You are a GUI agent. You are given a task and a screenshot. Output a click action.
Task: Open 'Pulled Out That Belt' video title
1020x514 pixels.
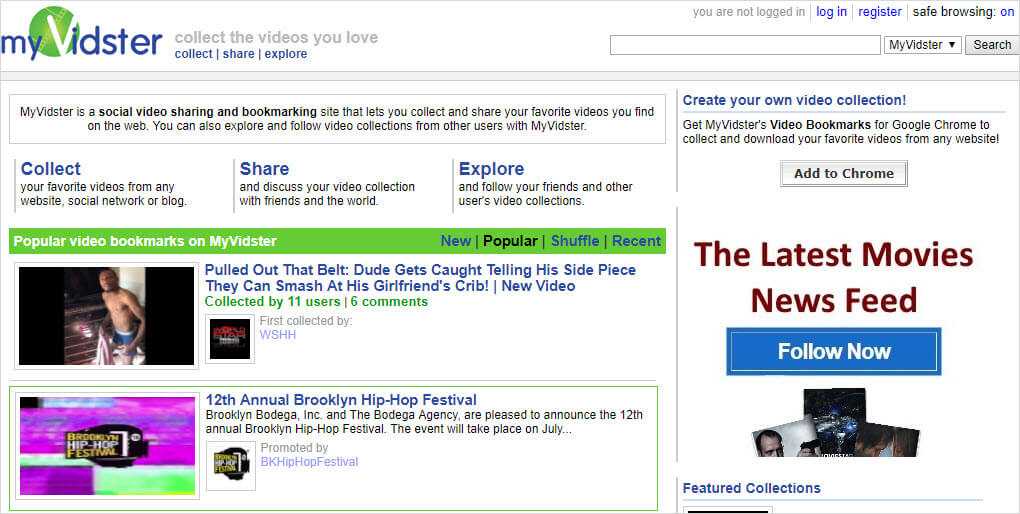coord(420,278)
